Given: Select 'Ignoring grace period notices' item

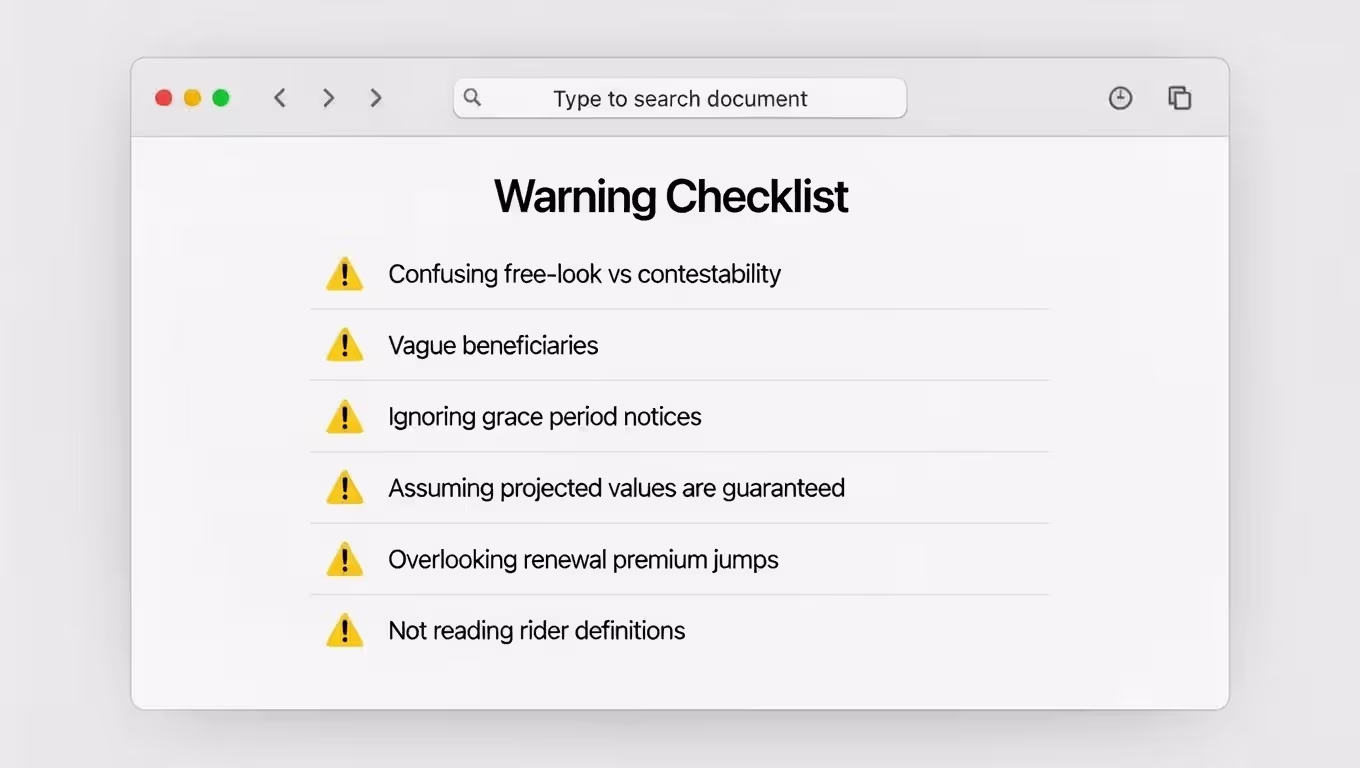Looking at the screenshot, I should pyautogui.click(x=545, y=417).
